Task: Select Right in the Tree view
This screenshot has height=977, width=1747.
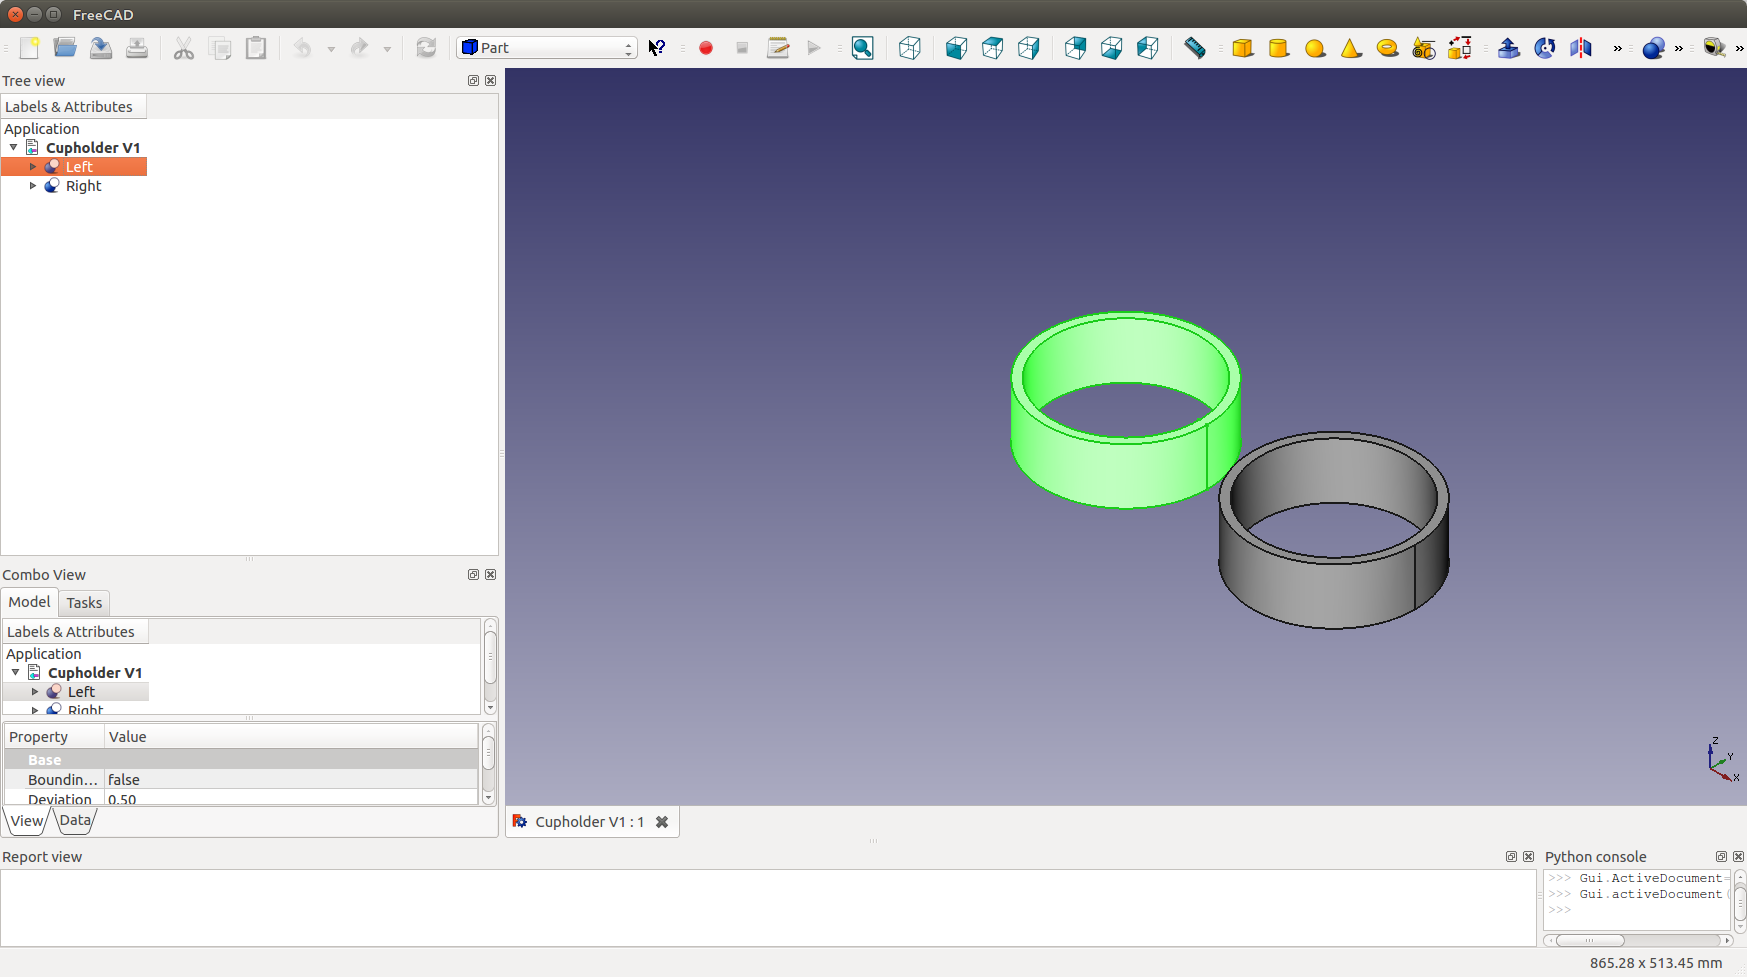Action: 83,186
